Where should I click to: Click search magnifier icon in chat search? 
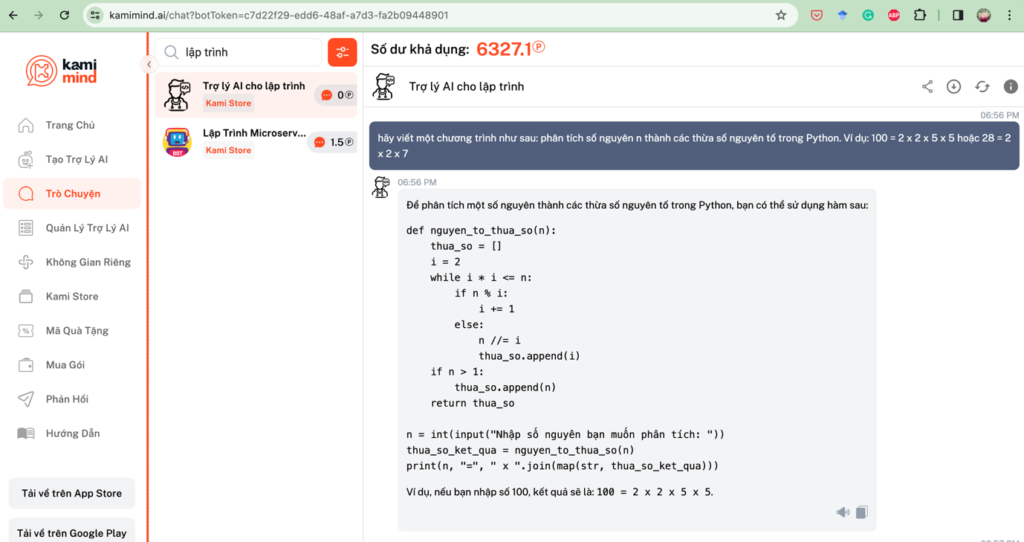pyautogui.click(x=172, y=52)
